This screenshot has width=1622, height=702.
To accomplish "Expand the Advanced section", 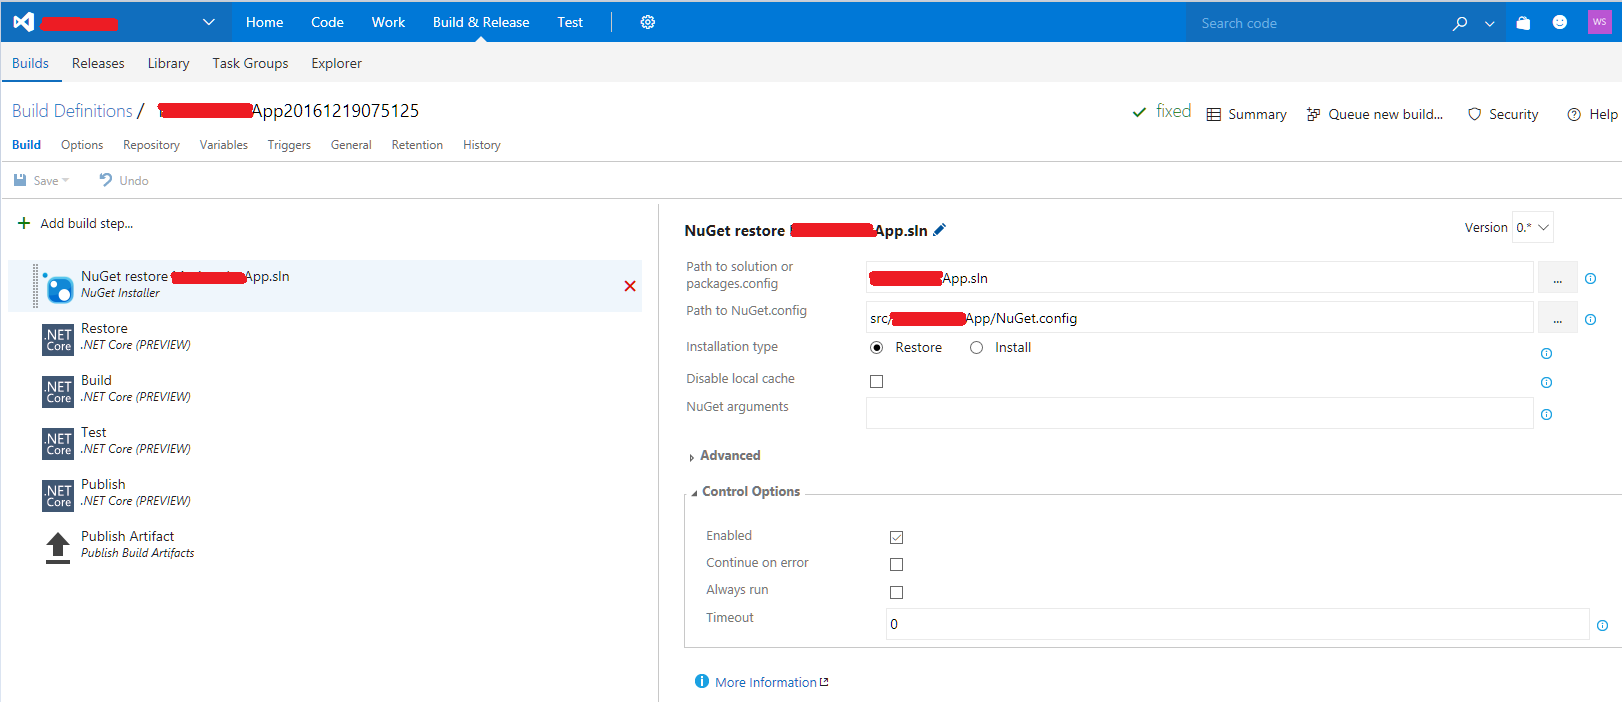I will pyautogui.click(x=729, y=456).
